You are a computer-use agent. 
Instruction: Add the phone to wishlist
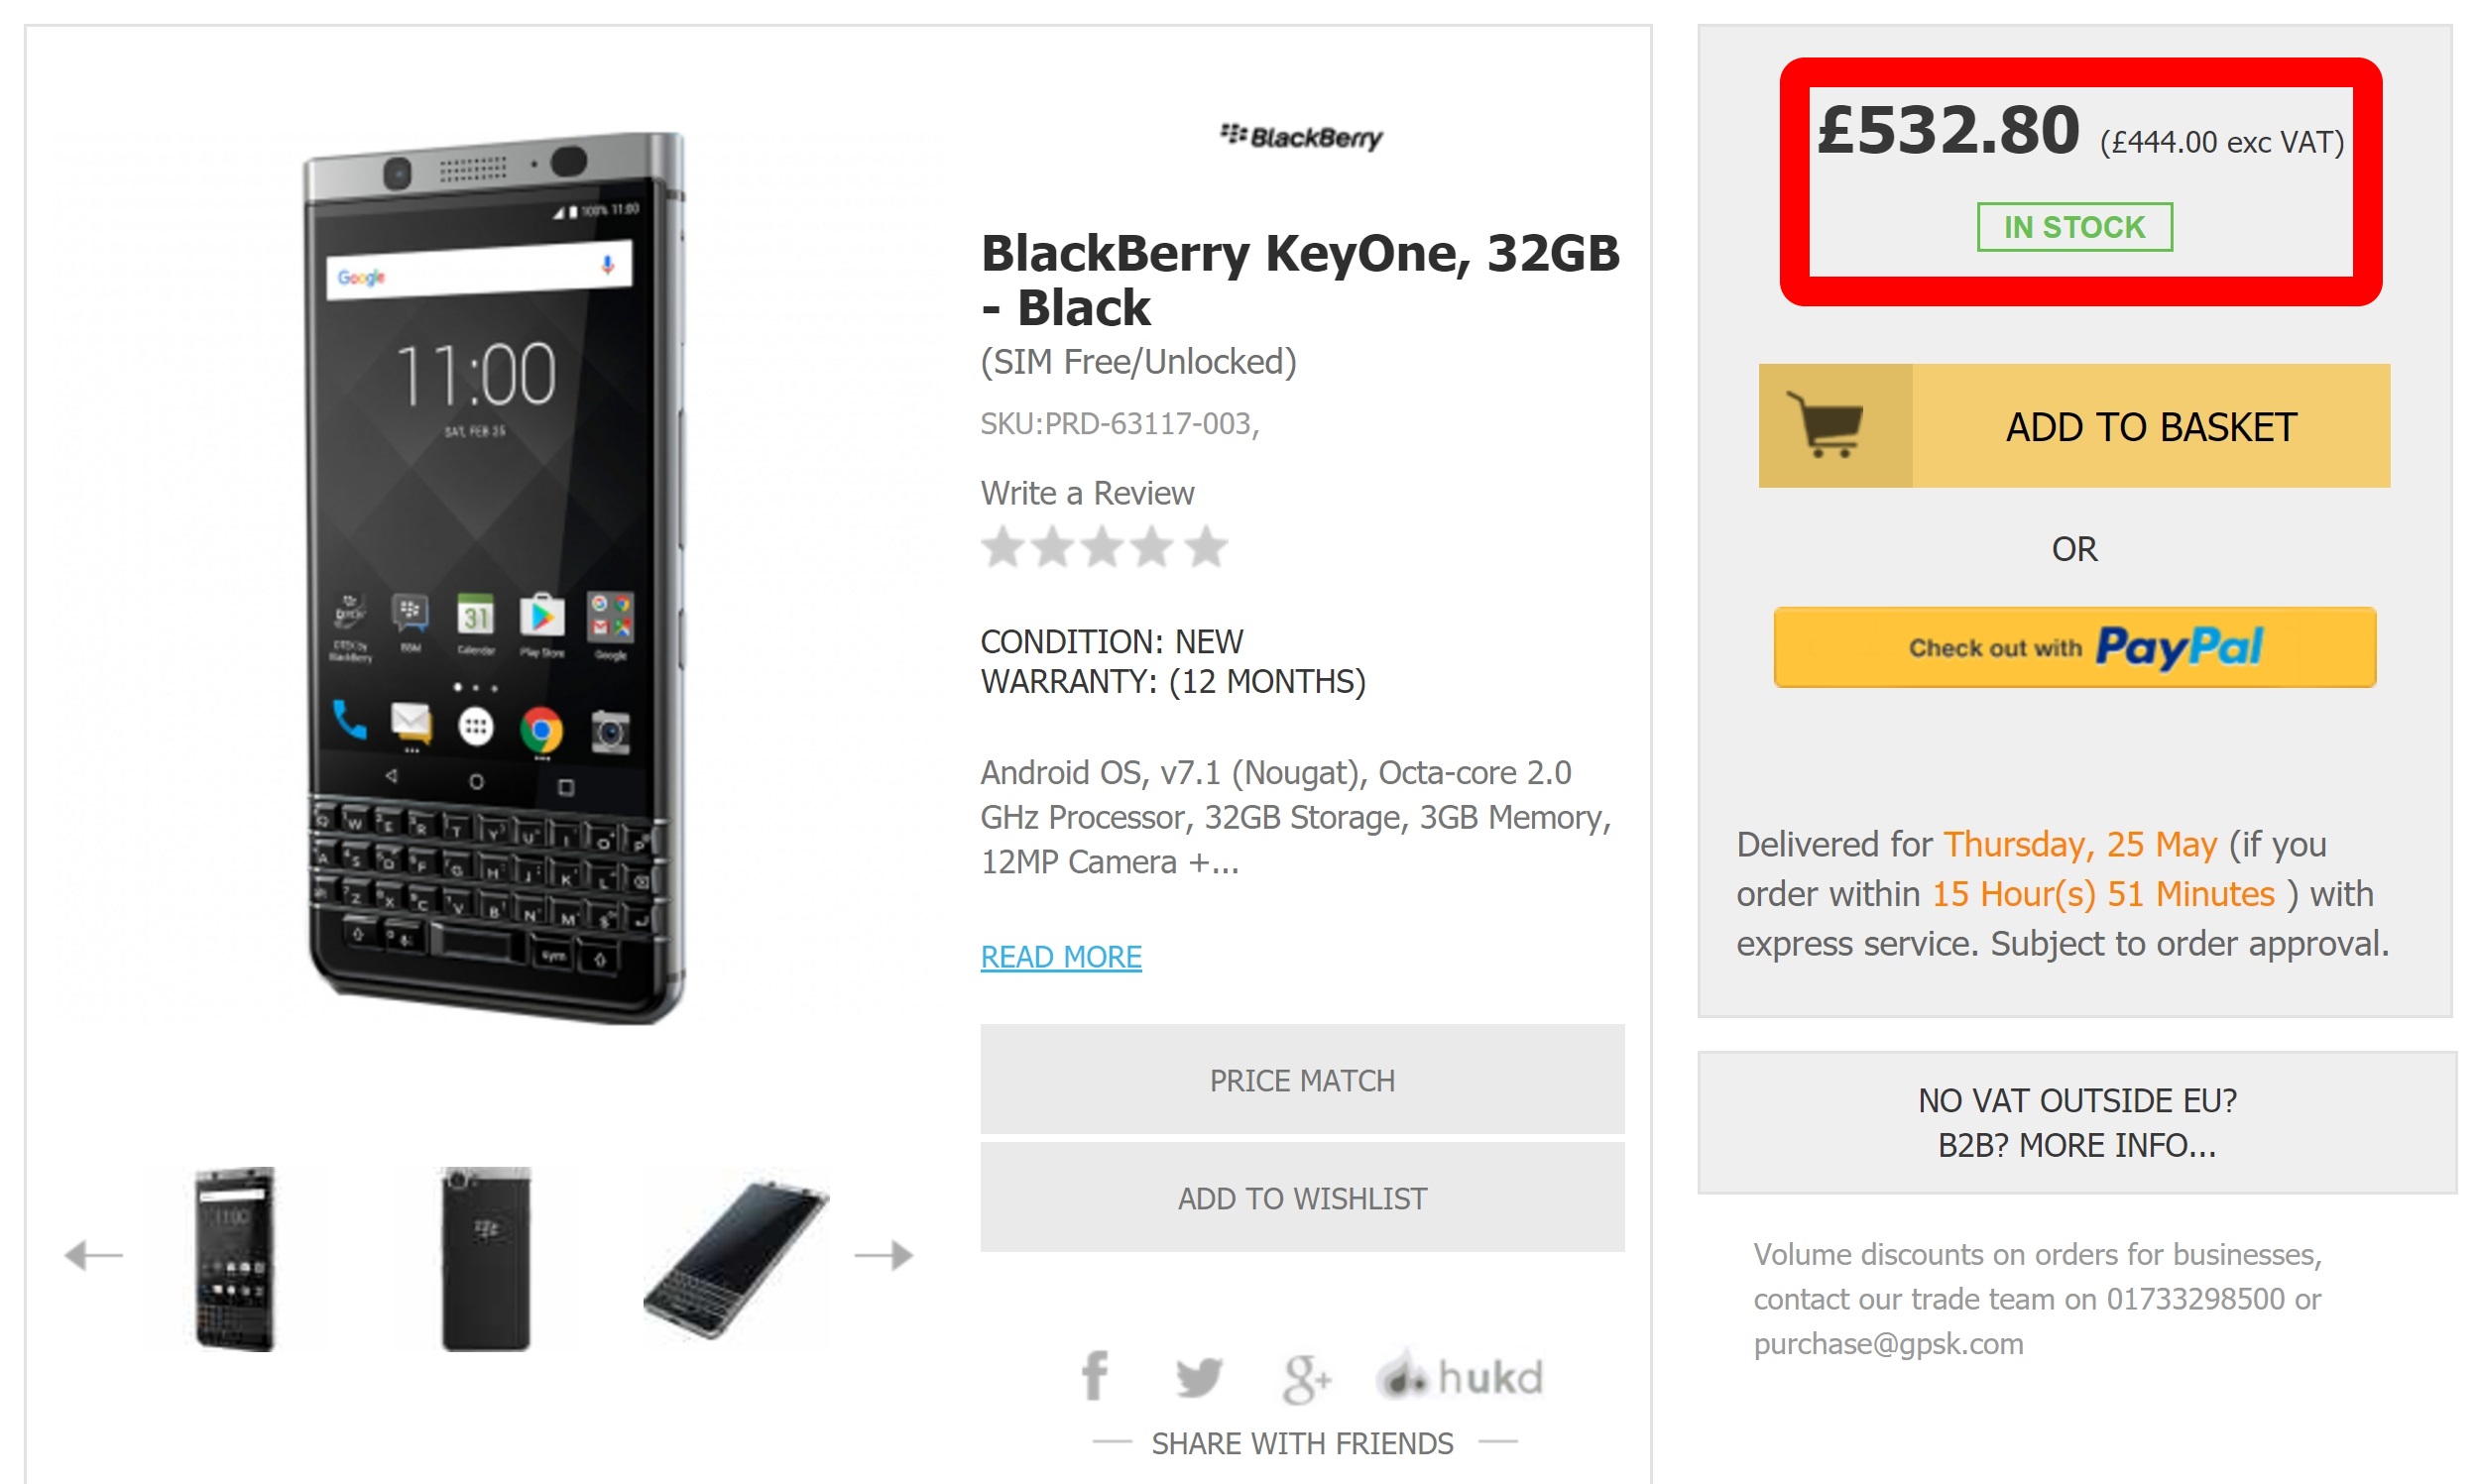(1301, 1198)
